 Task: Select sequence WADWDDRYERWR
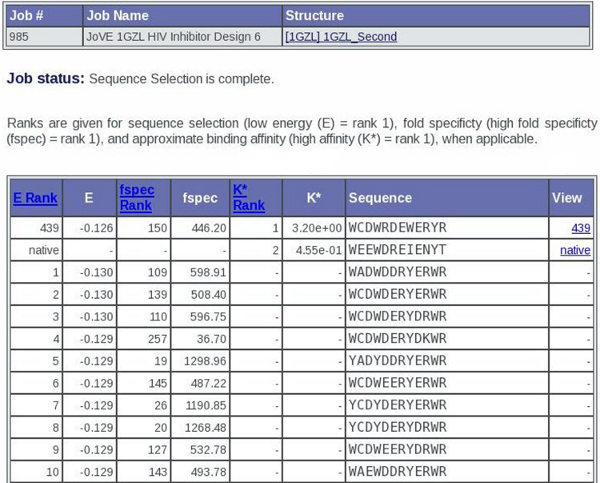tap(397, 272)
